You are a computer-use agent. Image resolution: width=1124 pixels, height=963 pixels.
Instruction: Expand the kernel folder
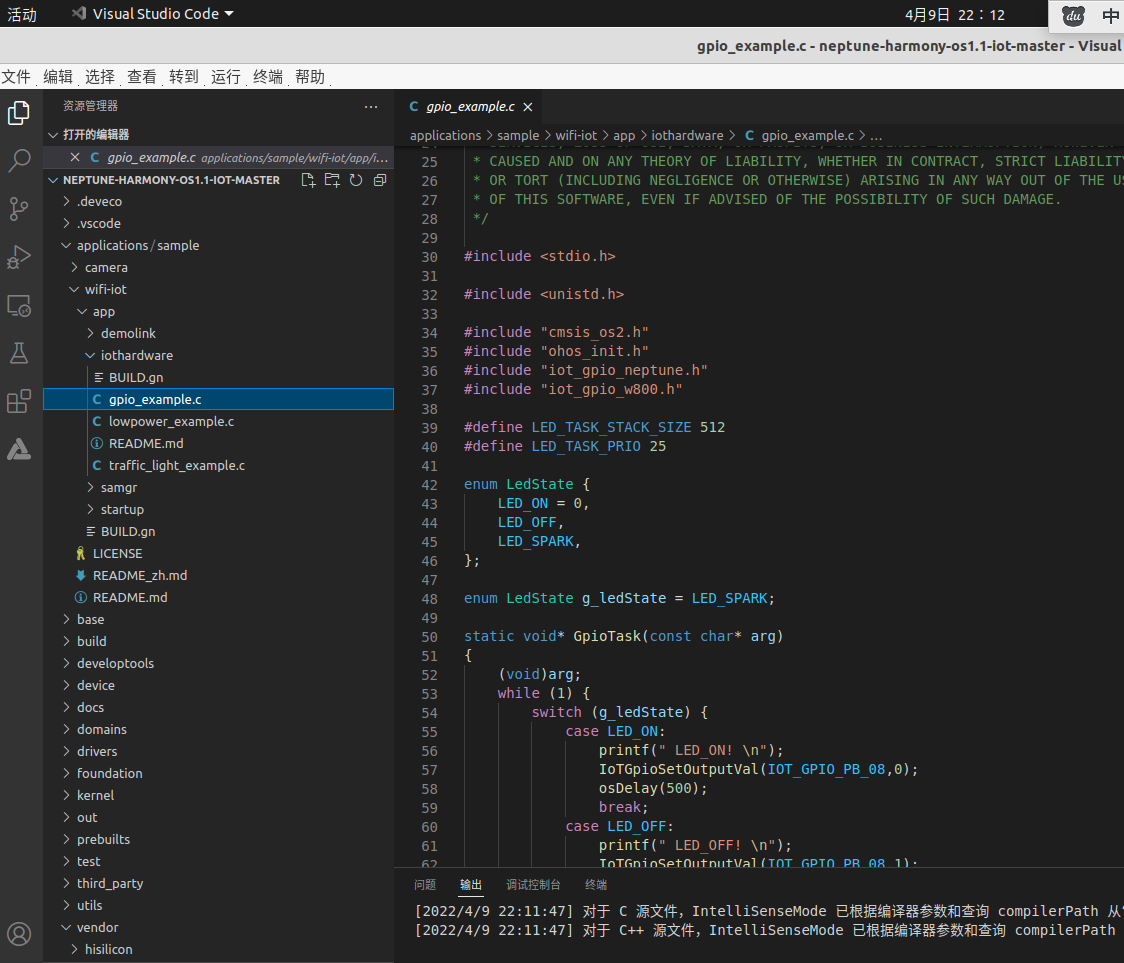219,795
